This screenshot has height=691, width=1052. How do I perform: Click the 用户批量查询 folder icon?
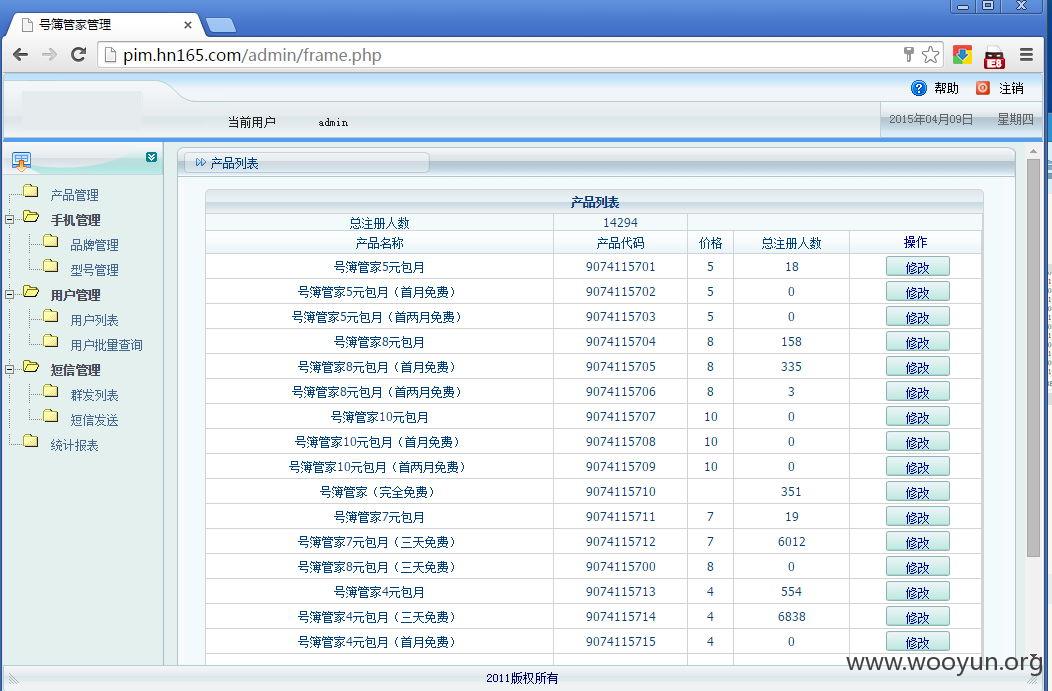point(51,341)
